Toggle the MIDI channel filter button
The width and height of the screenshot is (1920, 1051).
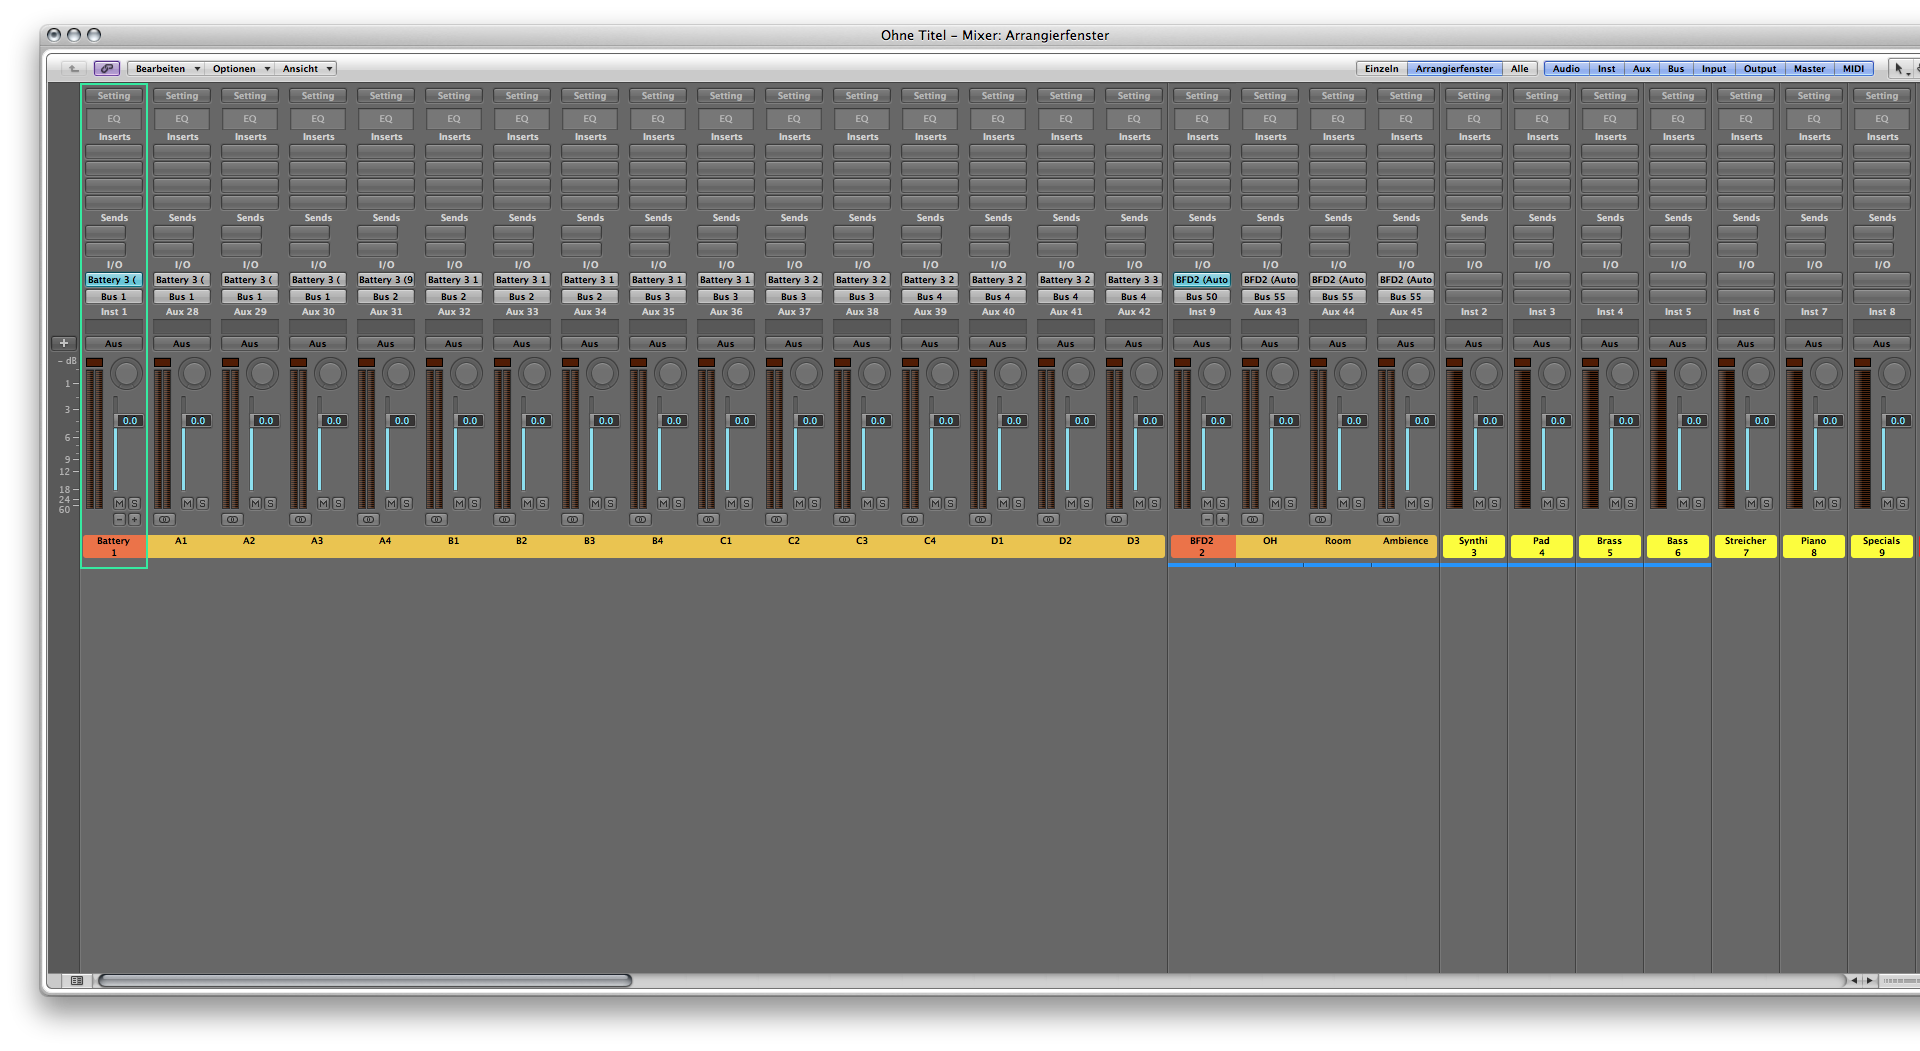[x=1853, y=69]
